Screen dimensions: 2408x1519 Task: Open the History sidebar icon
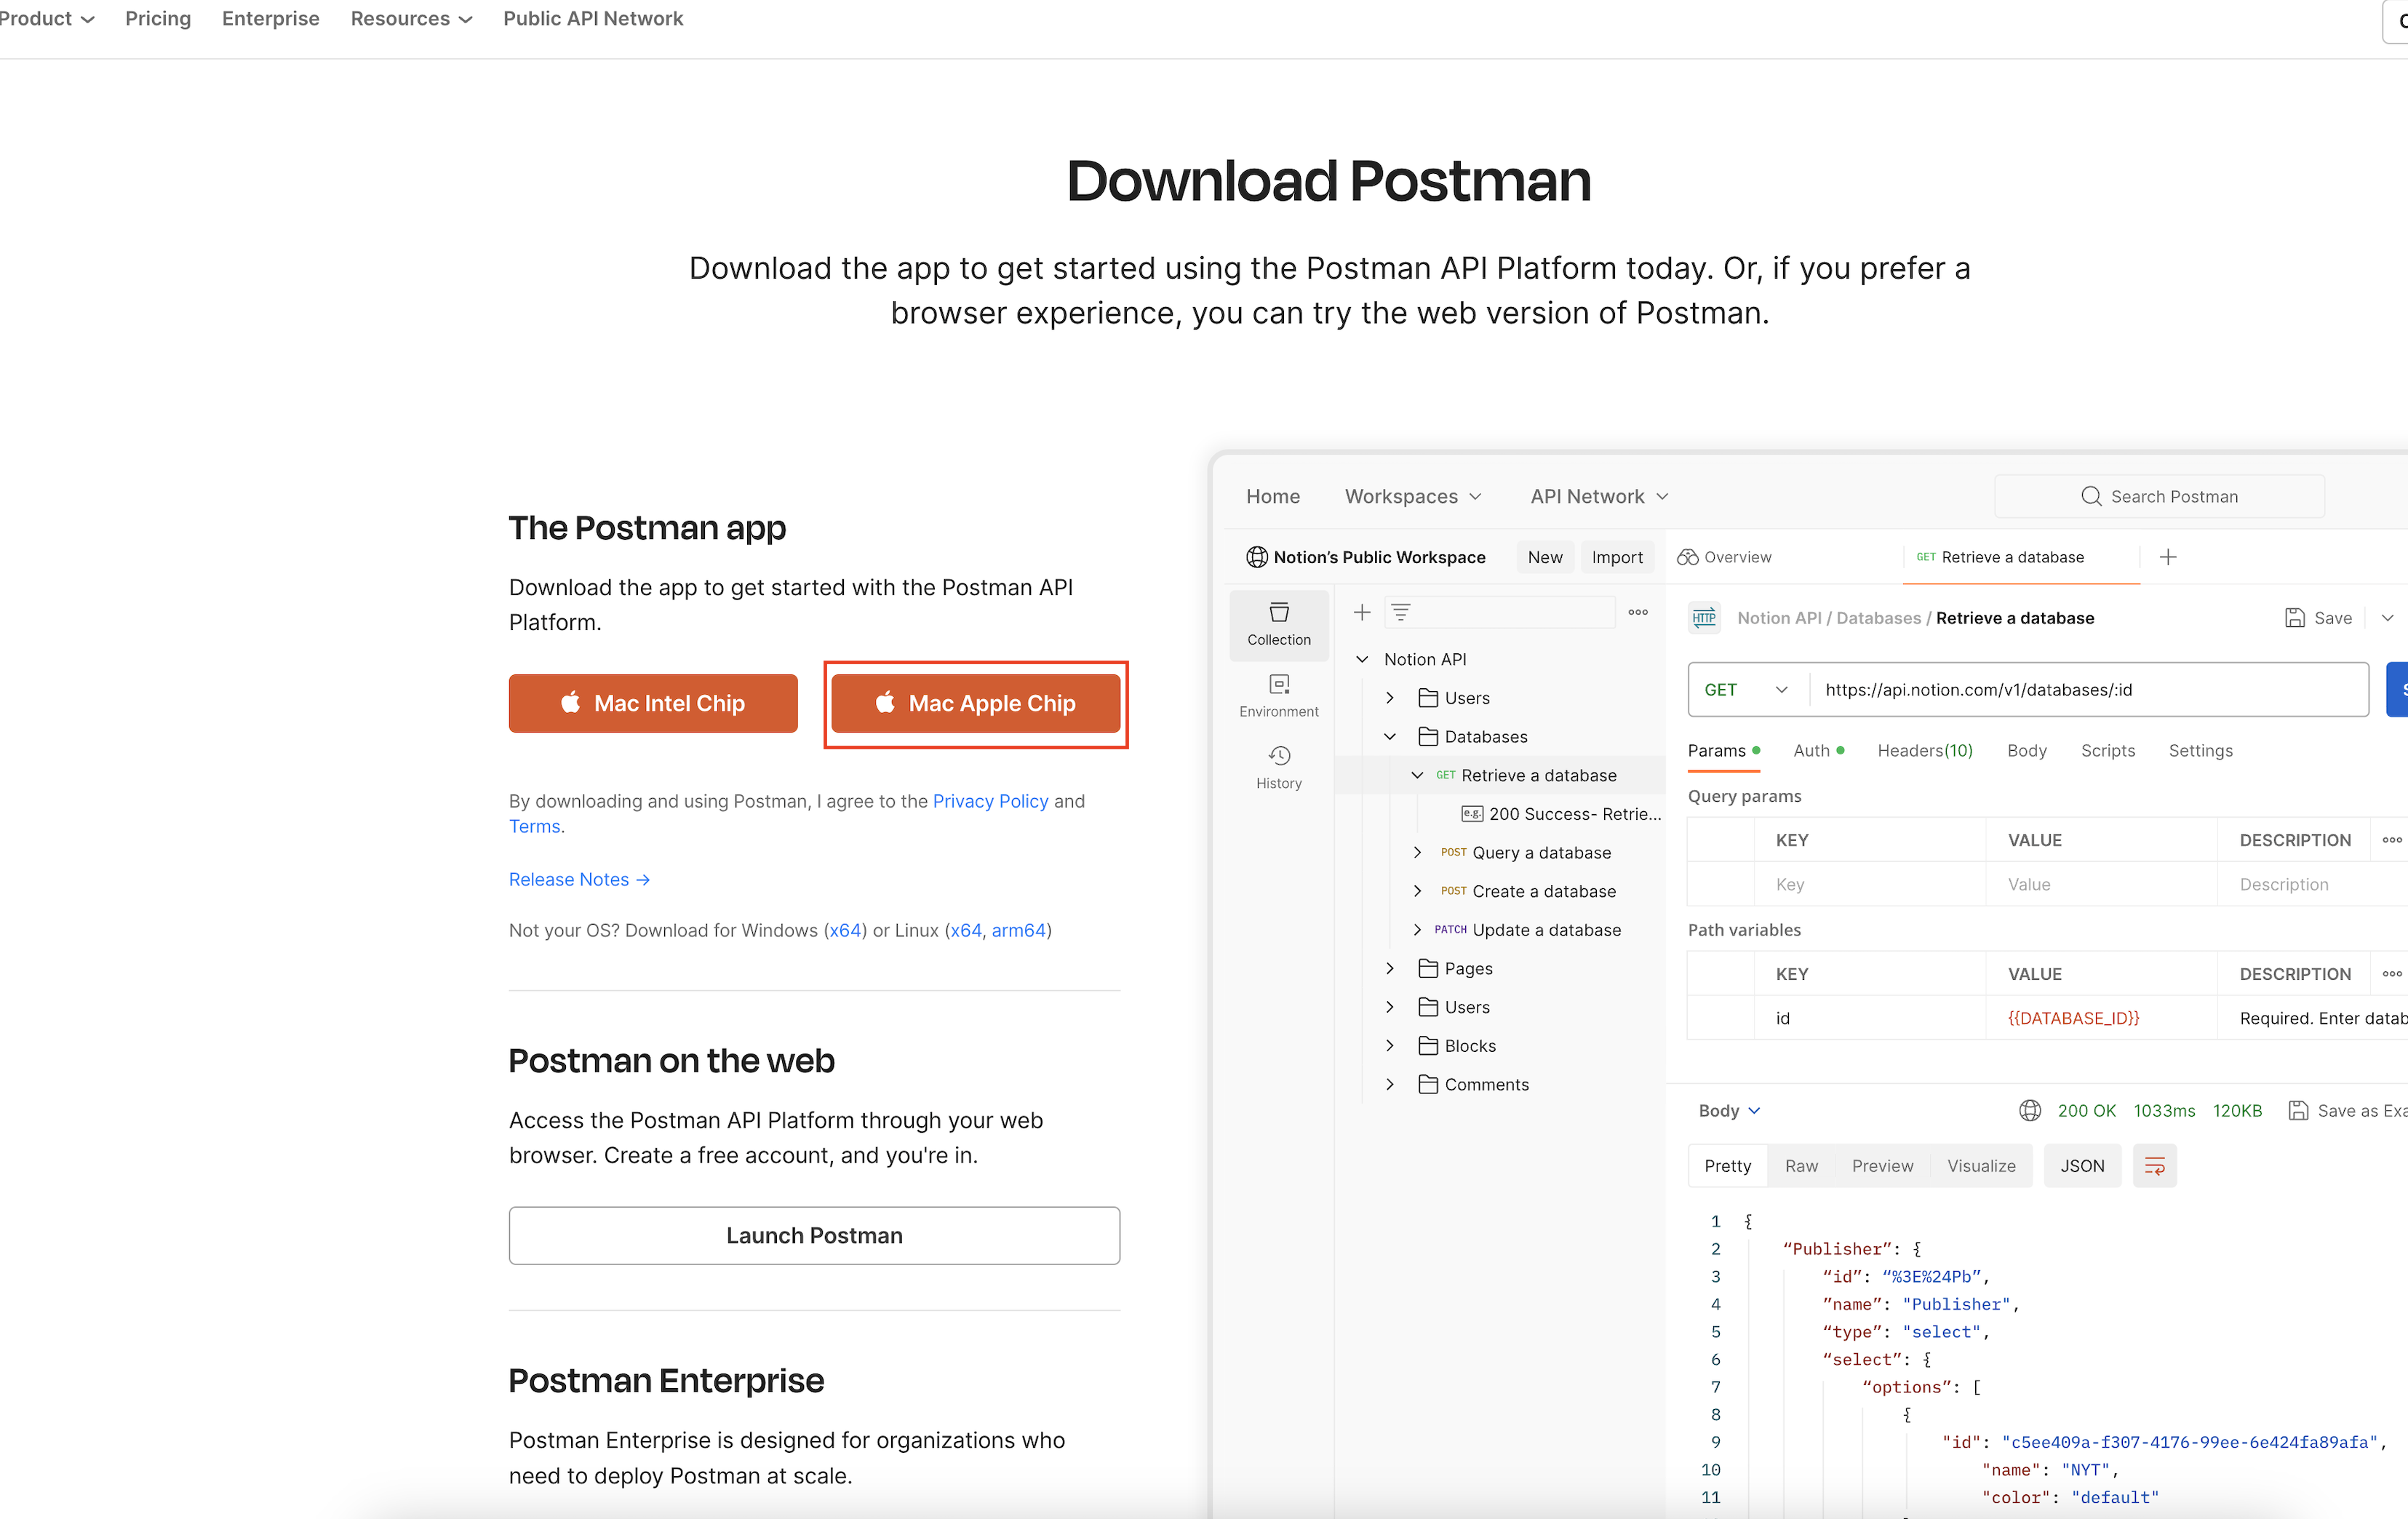click(x=1278, y=767)
